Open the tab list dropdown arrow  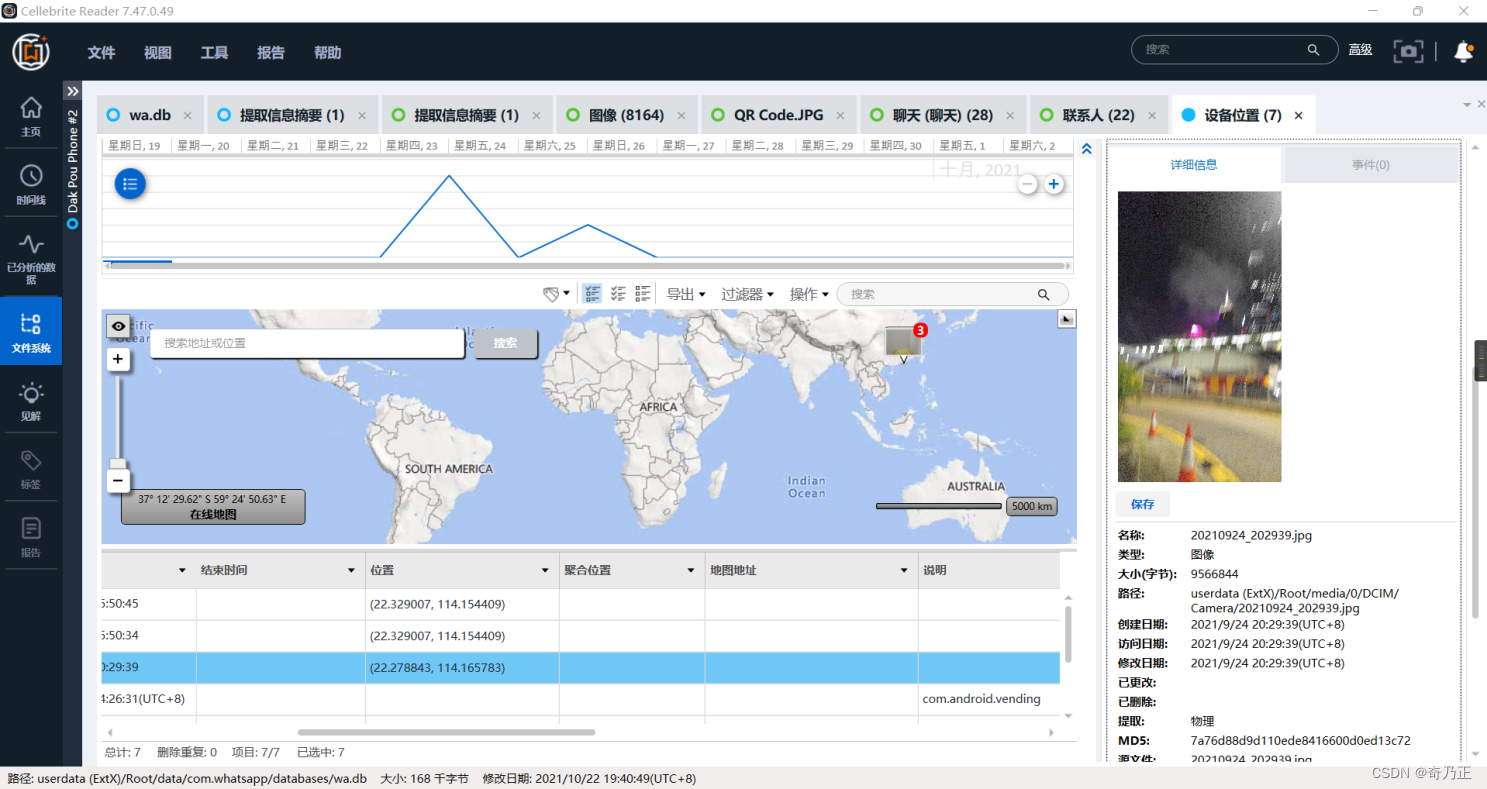coord(1467,104)
